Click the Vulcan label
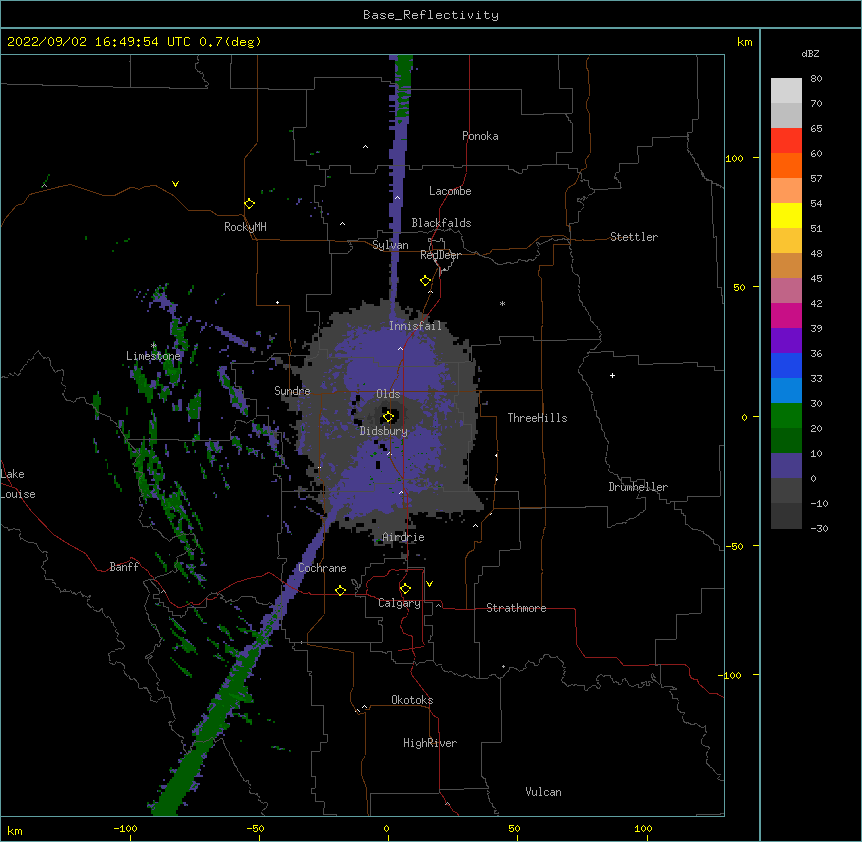Image resolution: width=862 pixels, height=842 pixels. [x=543, y=792]
